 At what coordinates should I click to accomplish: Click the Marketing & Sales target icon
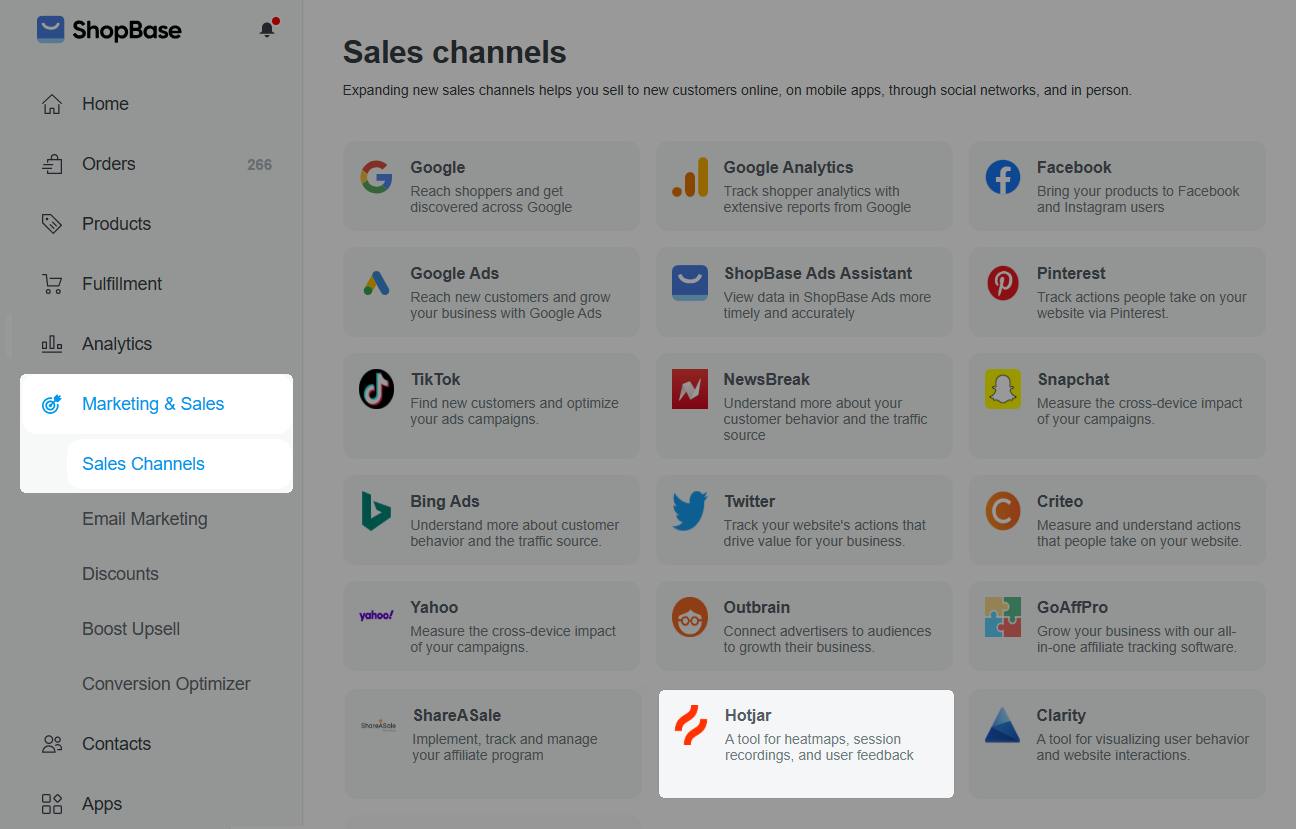pyautogui.click(x=52, y=404)
